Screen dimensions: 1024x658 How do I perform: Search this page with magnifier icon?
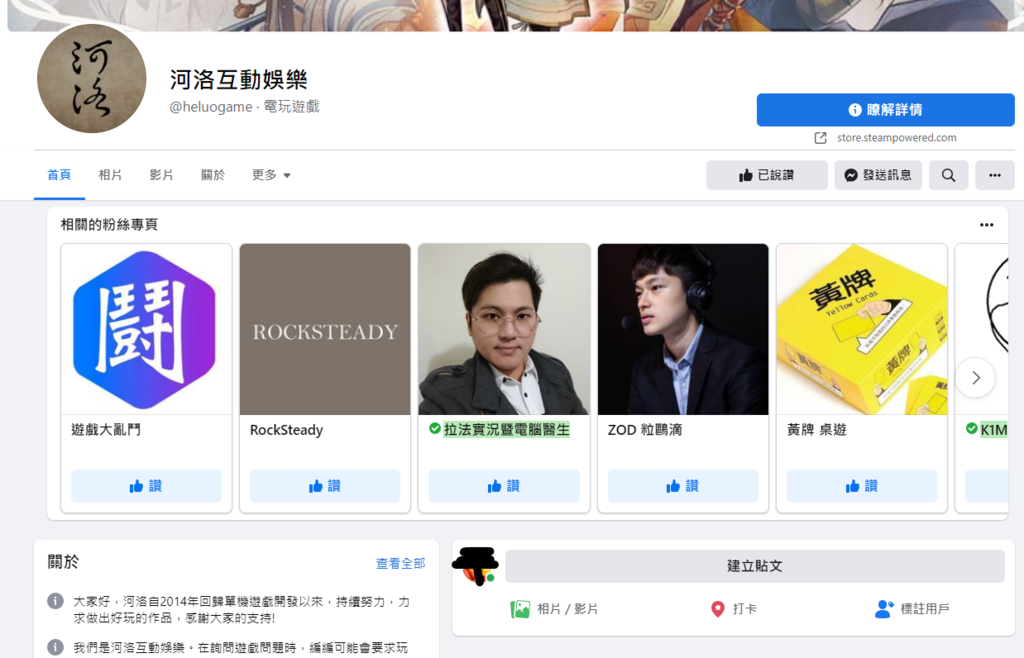[948, 175]
